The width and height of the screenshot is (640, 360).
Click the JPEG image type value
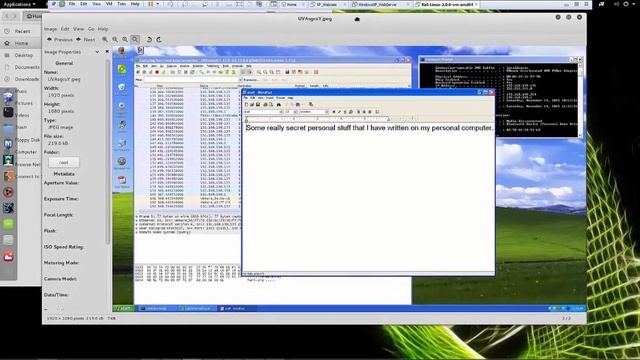pos(61,127)
